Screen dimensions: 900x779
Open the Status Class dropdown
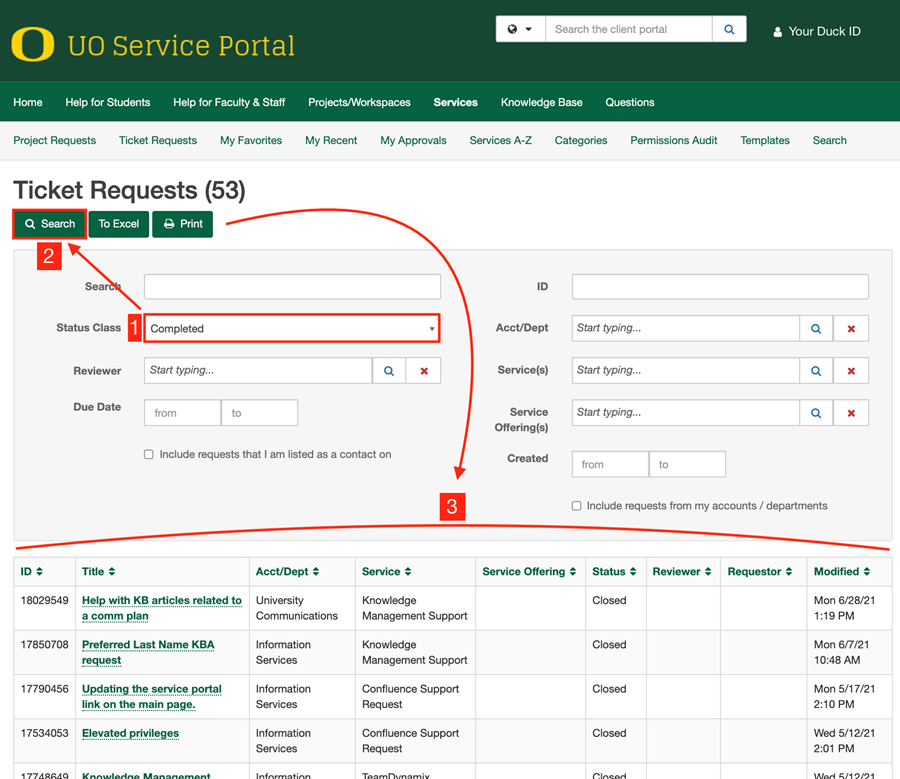(292, 328)
